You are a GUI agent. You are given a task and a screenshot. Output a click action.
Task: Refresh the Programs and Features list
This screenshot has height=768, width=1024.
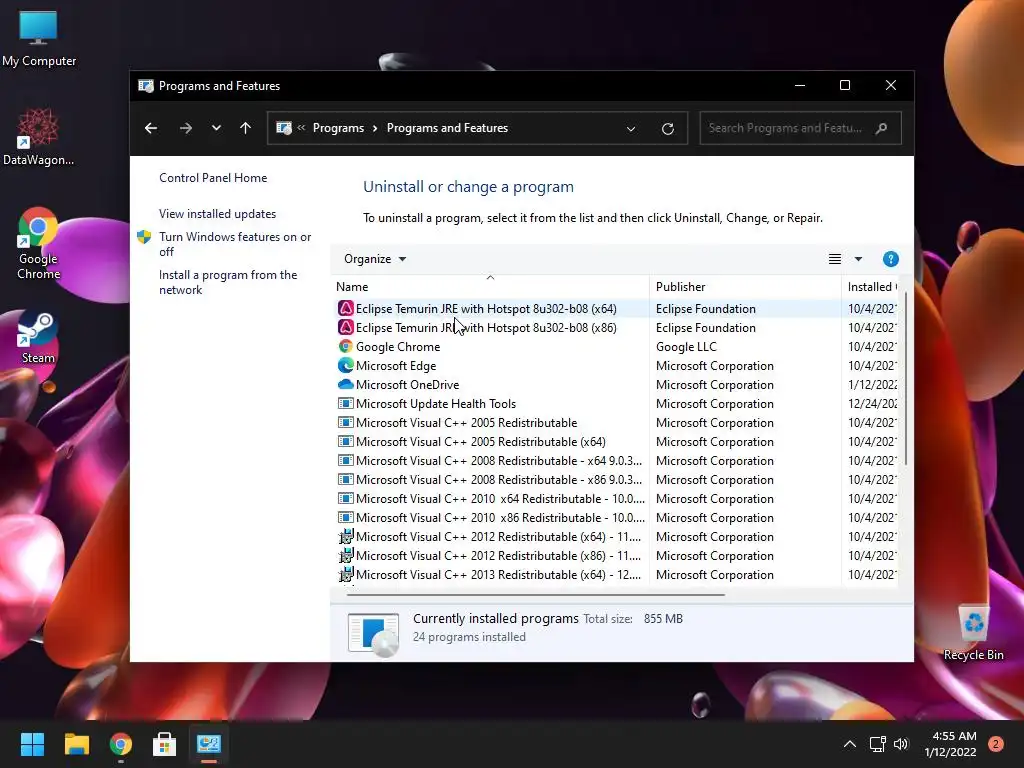[x=667, y=129]
